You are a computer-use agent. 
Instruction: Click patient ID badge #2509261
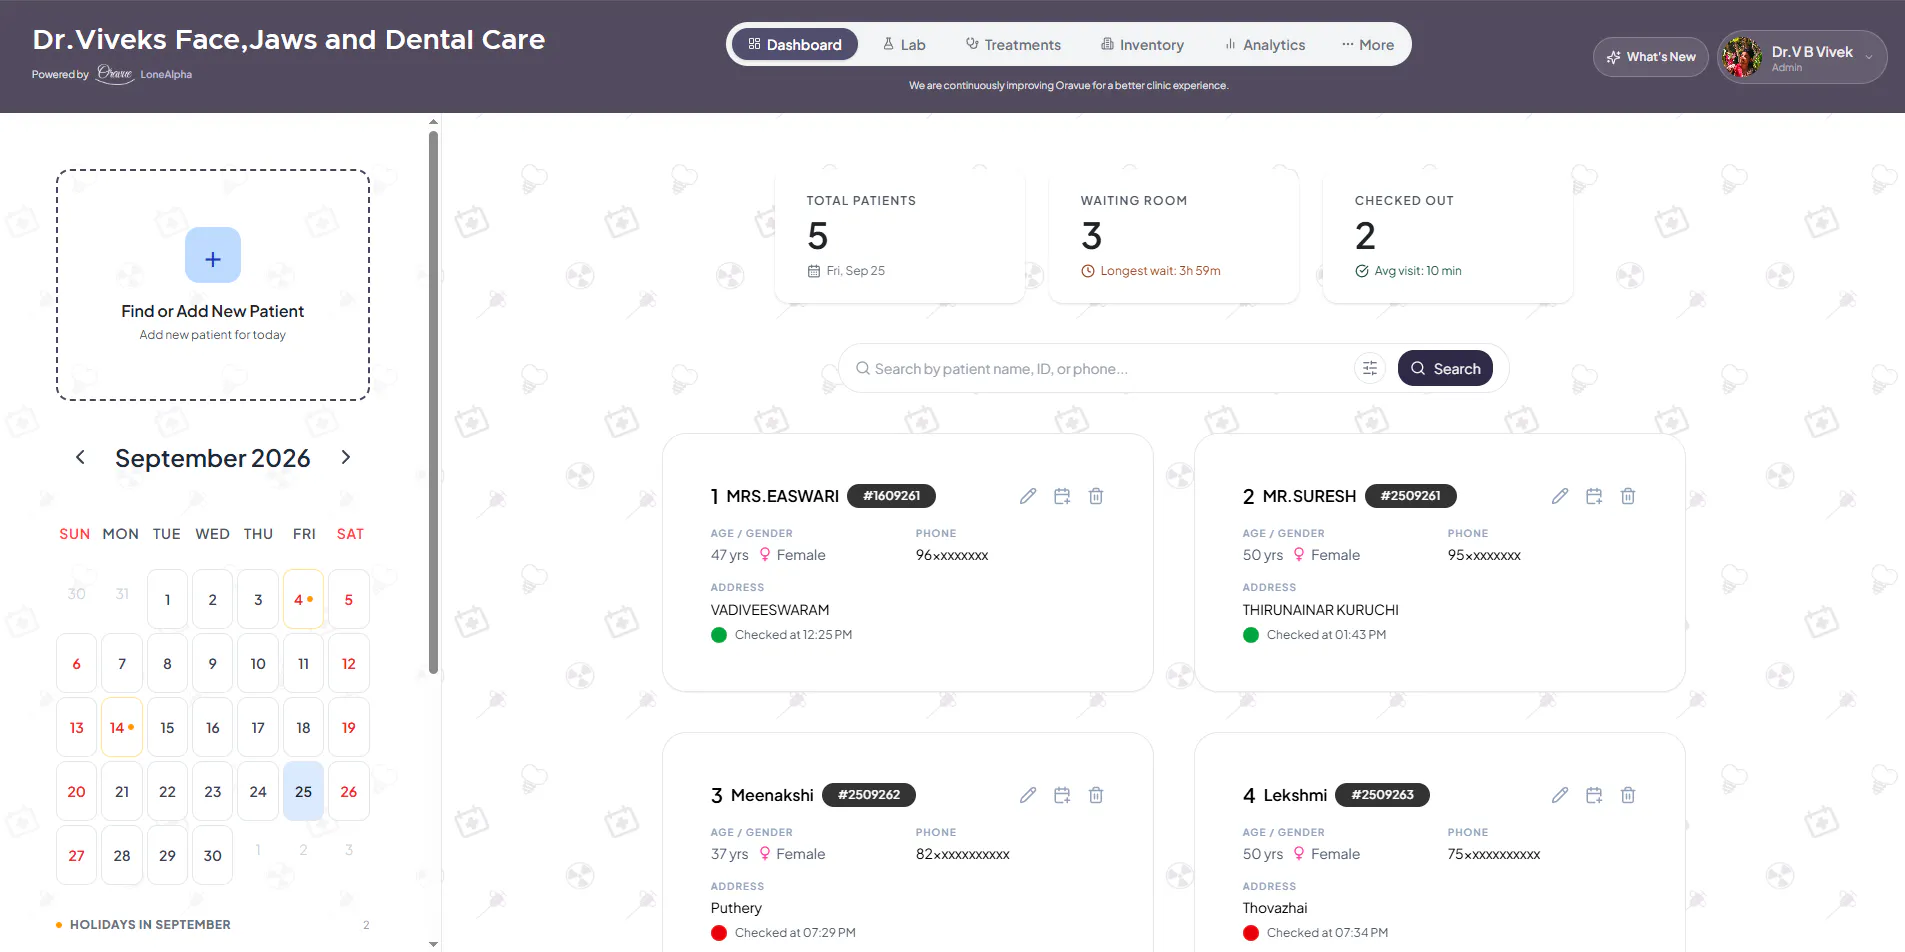click(x=1410, y=496)
